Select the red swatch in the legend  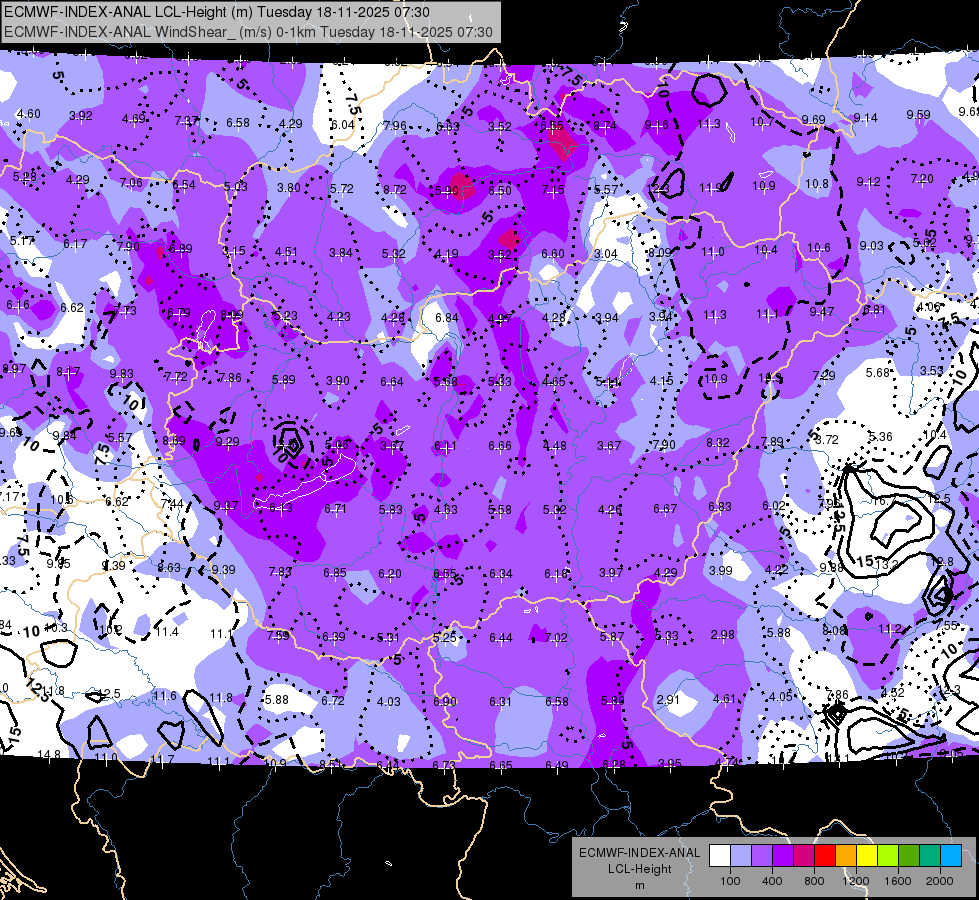point(825,856)
